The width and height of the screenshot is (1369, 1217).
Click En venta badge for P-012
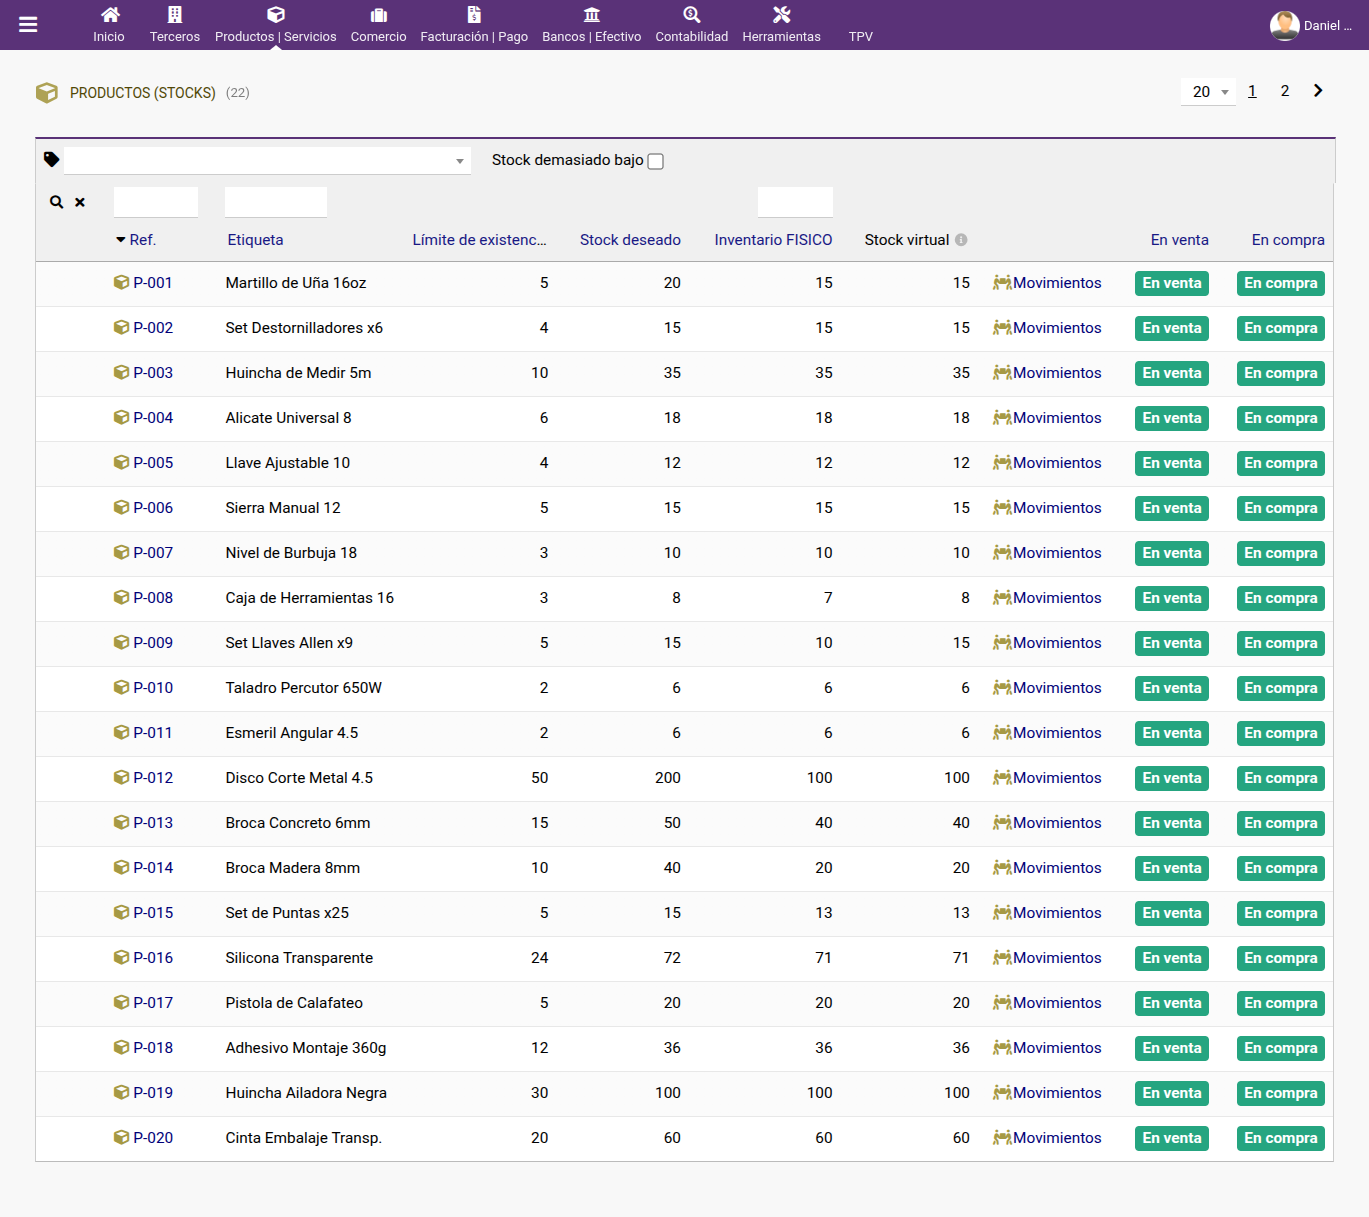point(1172,778)
